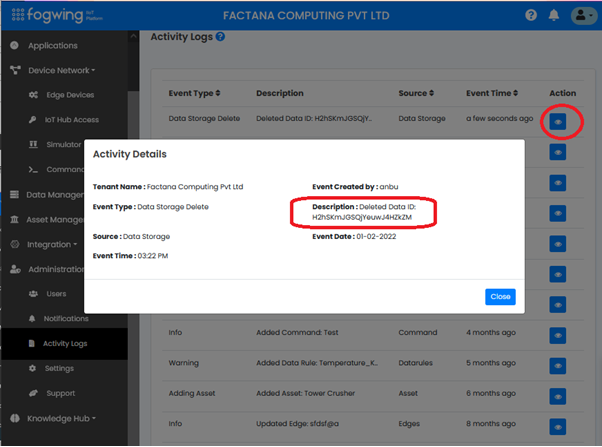The image size is (602, 447).
Task: Close the Activity Details dialog
Action: tap(500, 297)
